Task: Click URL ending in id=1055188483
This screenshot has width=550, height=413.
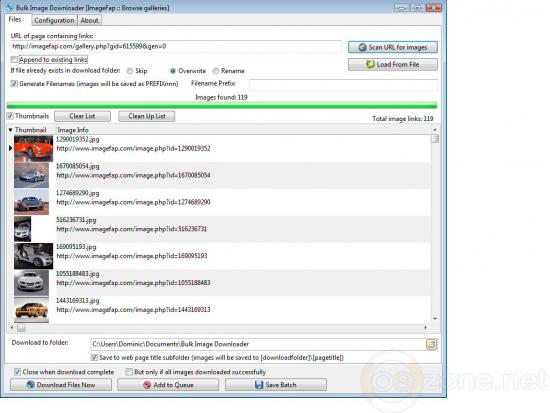Action: tap(133, 282)
